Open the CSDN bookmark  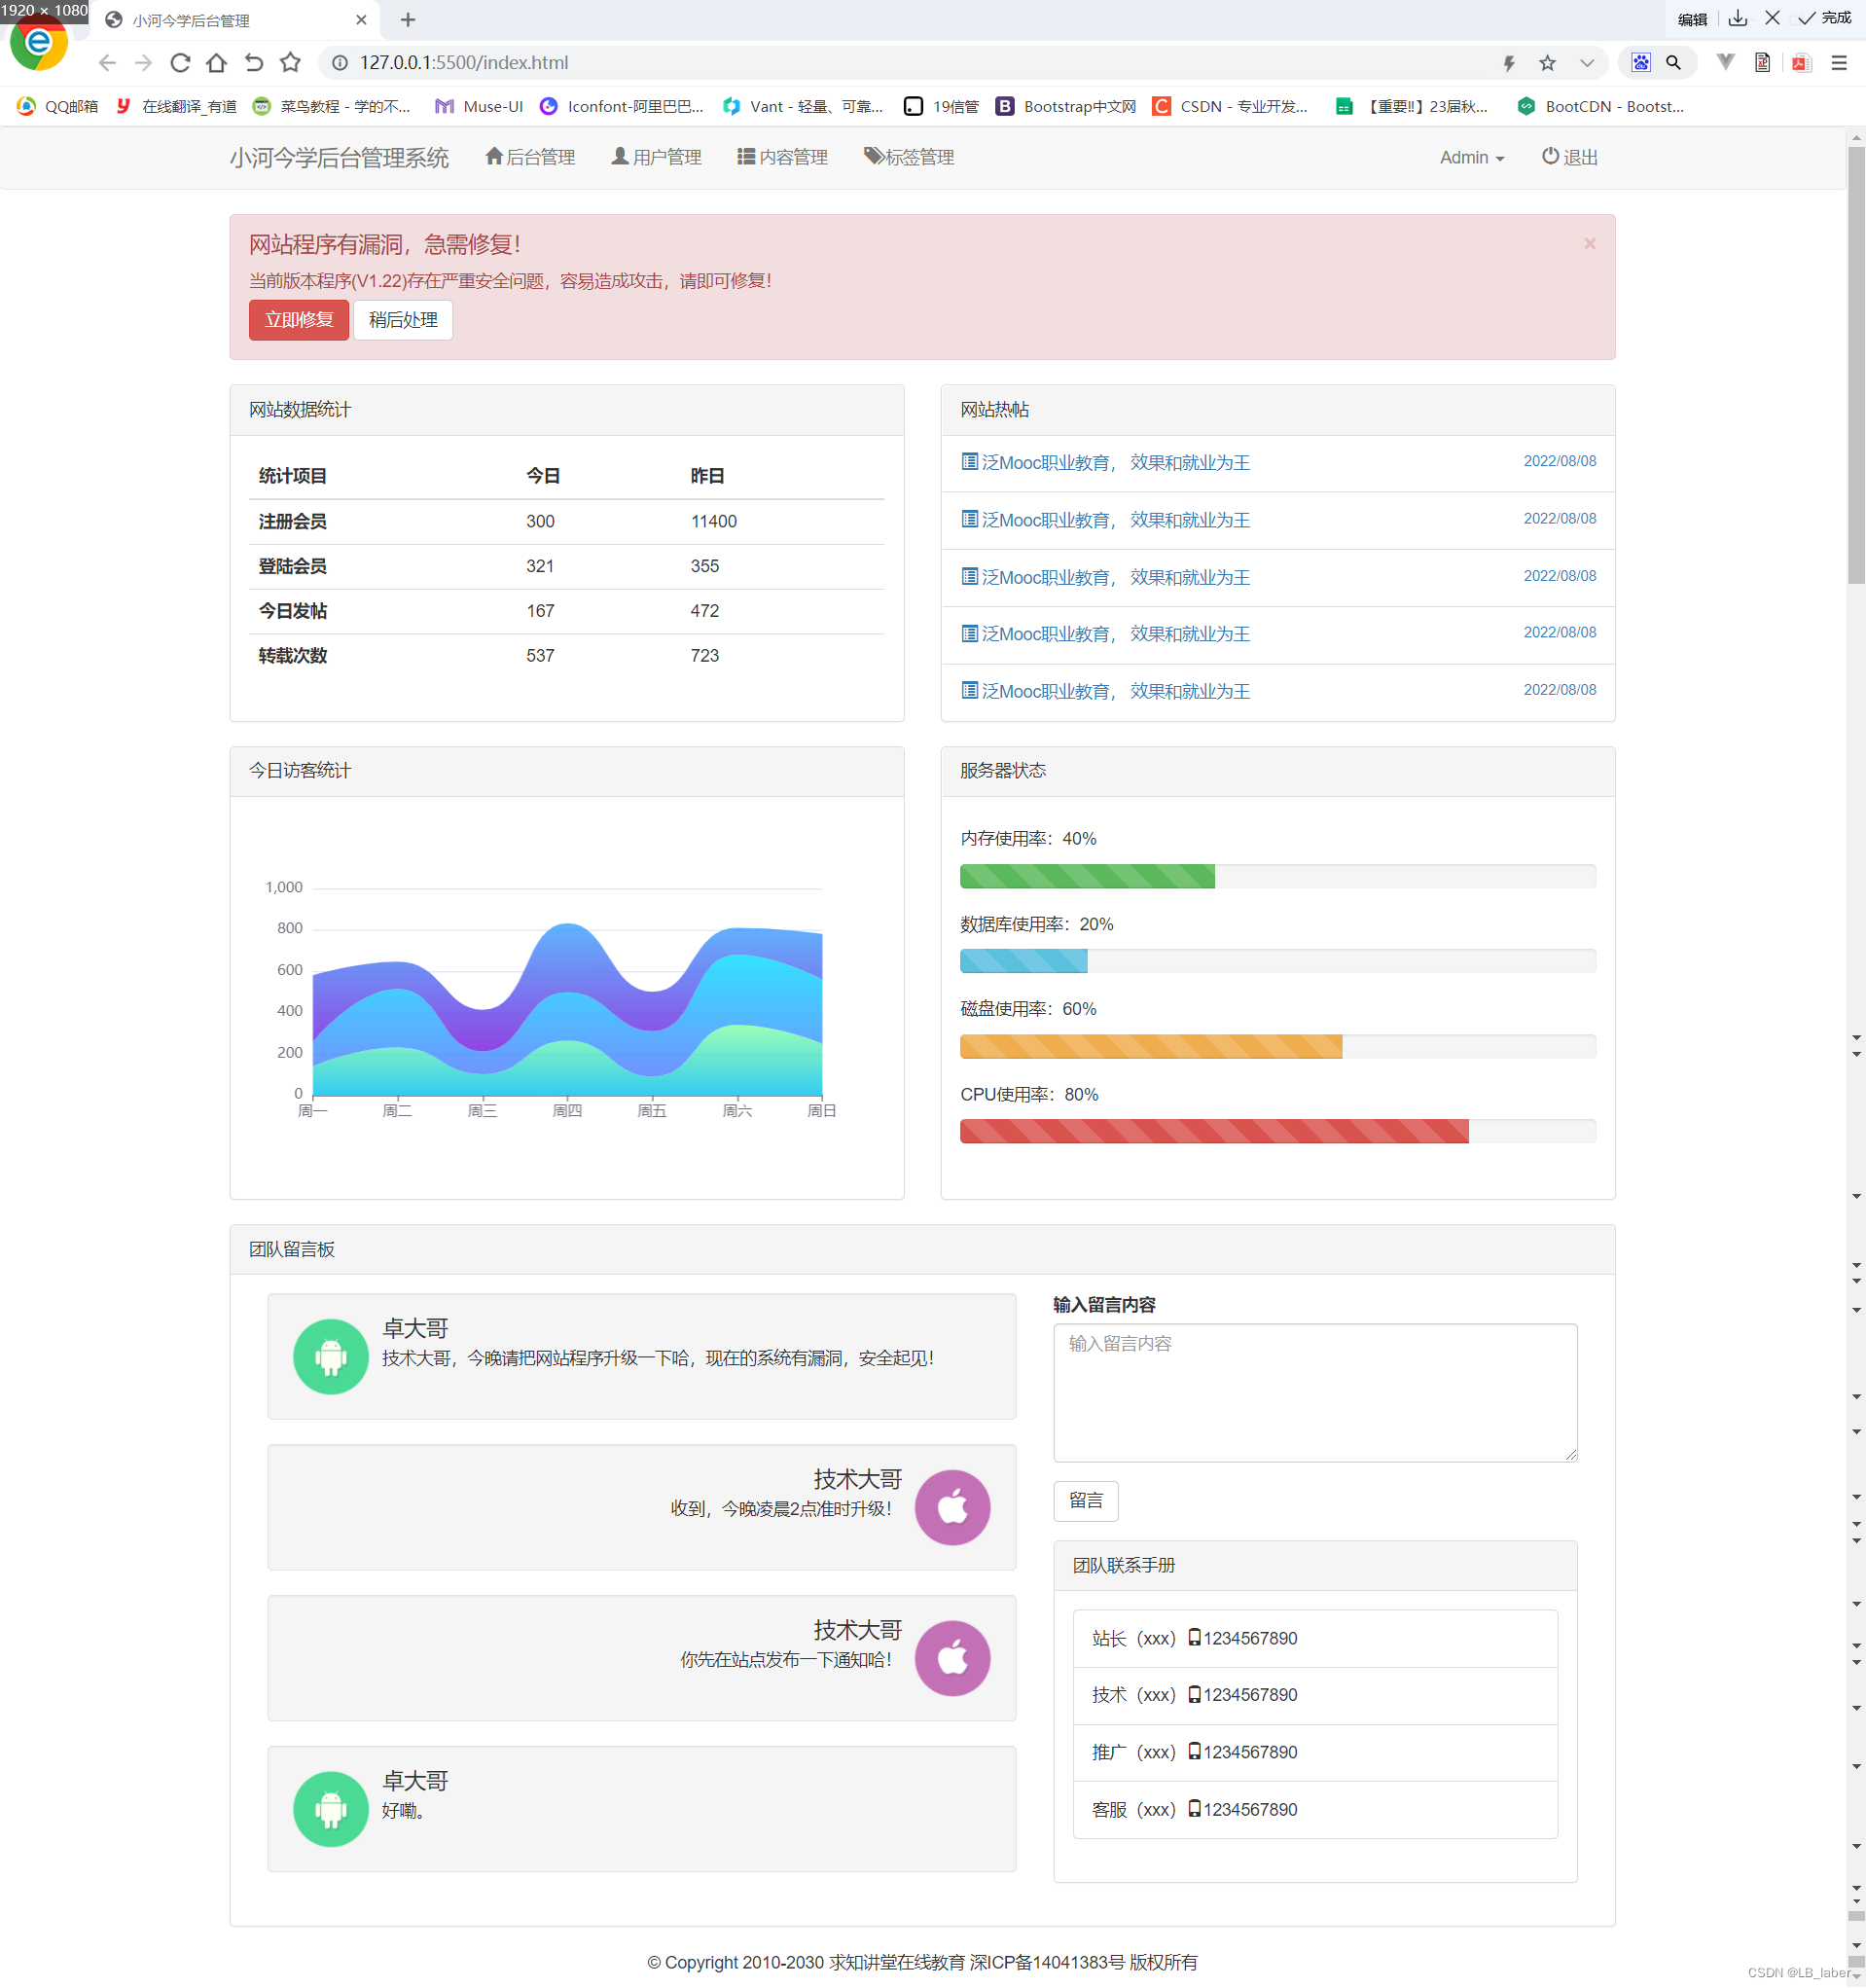click(1230, 107)
